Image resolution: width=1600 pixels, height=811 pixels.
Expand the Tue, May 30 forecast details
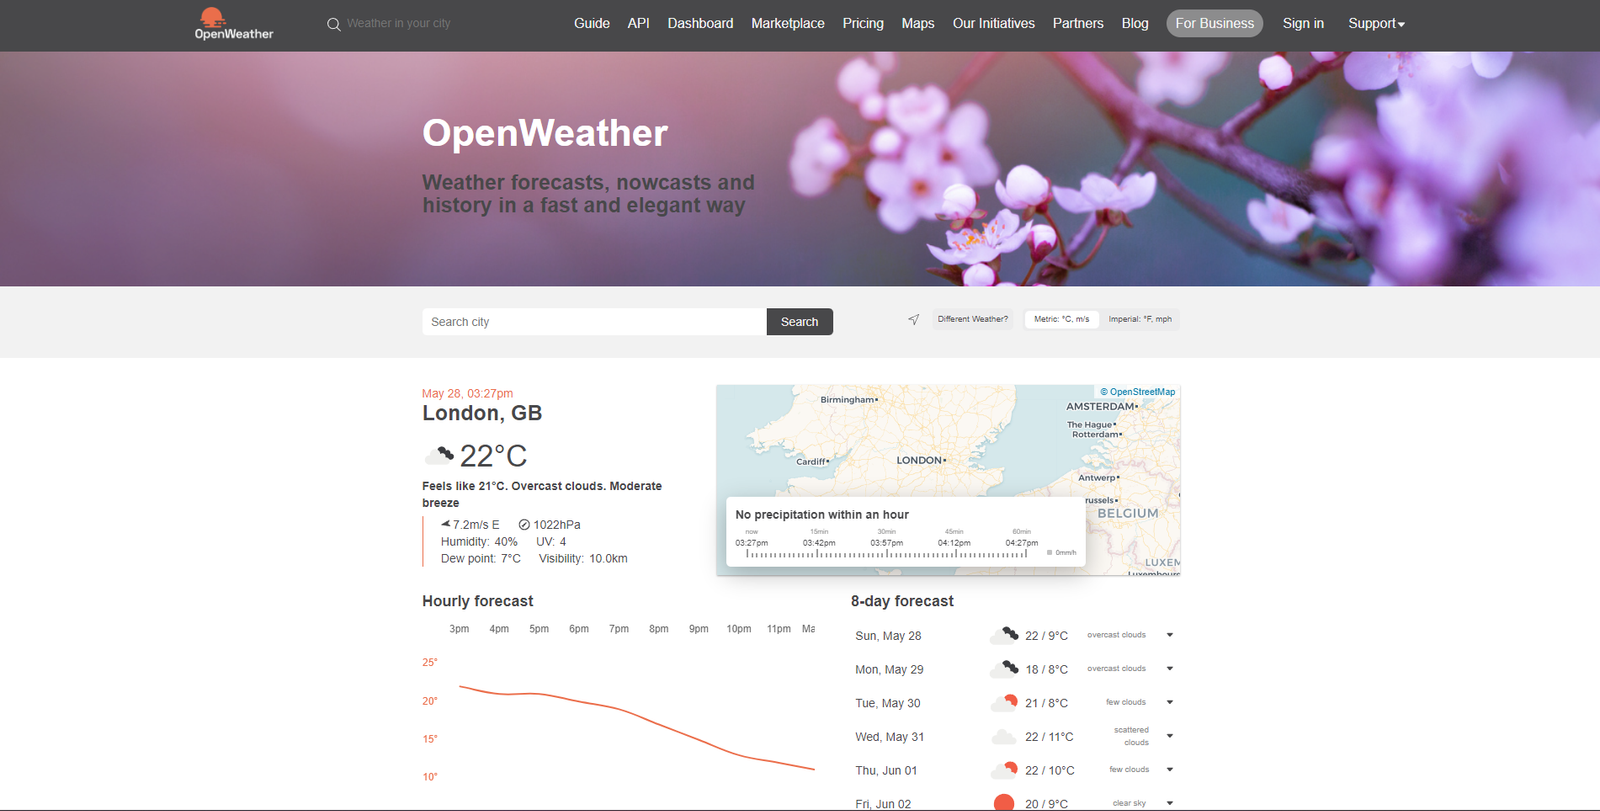(1169, 702)
